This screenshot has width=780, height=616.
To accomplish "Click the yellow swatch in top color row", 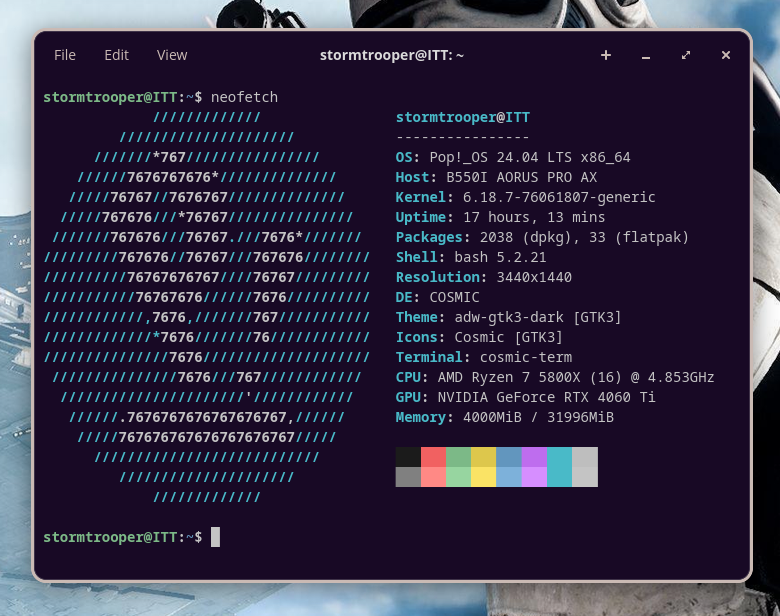I will (x=483, y=456).
